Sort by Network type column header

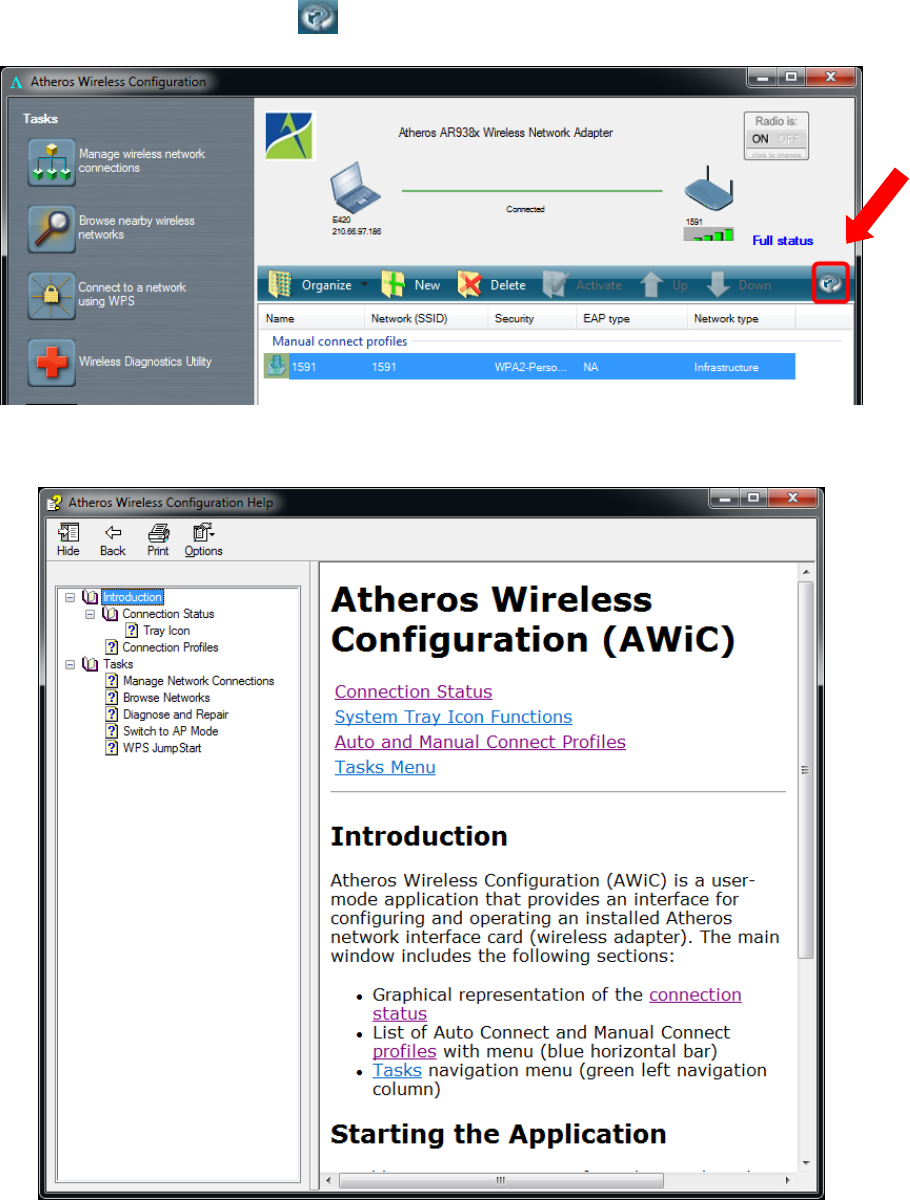click(x=740, y=319)
